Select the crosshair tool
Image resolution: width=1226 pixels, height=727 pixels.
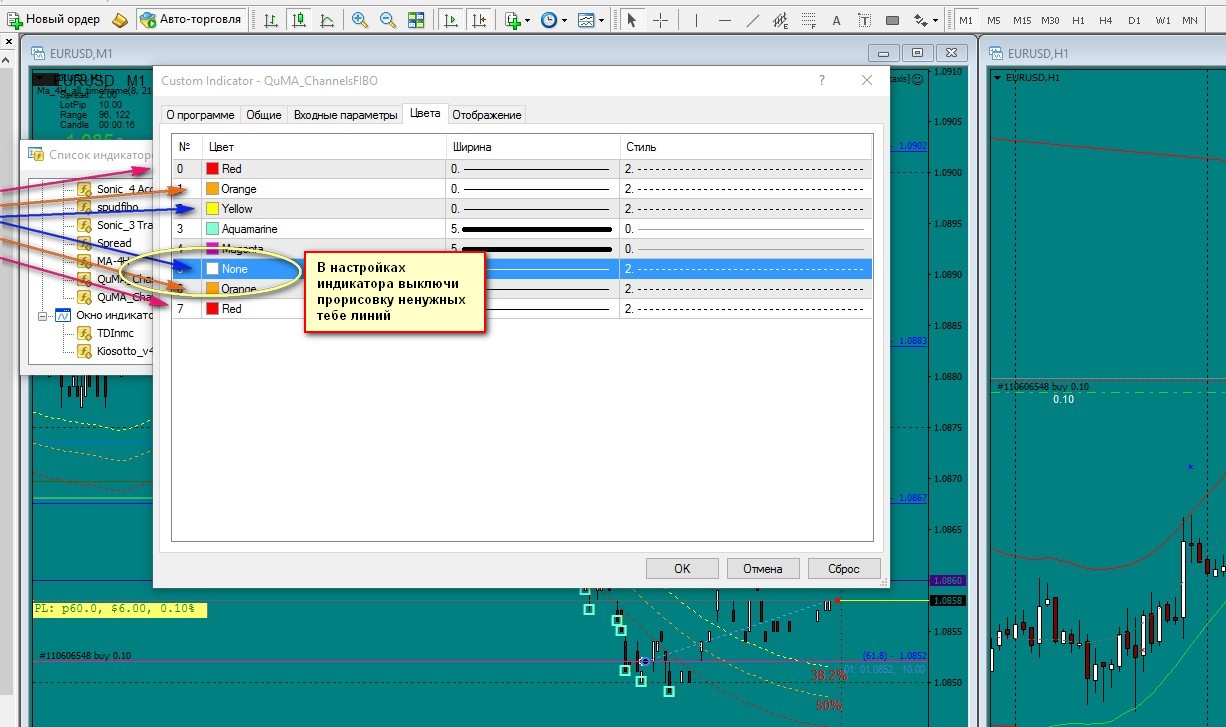(661, 20)
